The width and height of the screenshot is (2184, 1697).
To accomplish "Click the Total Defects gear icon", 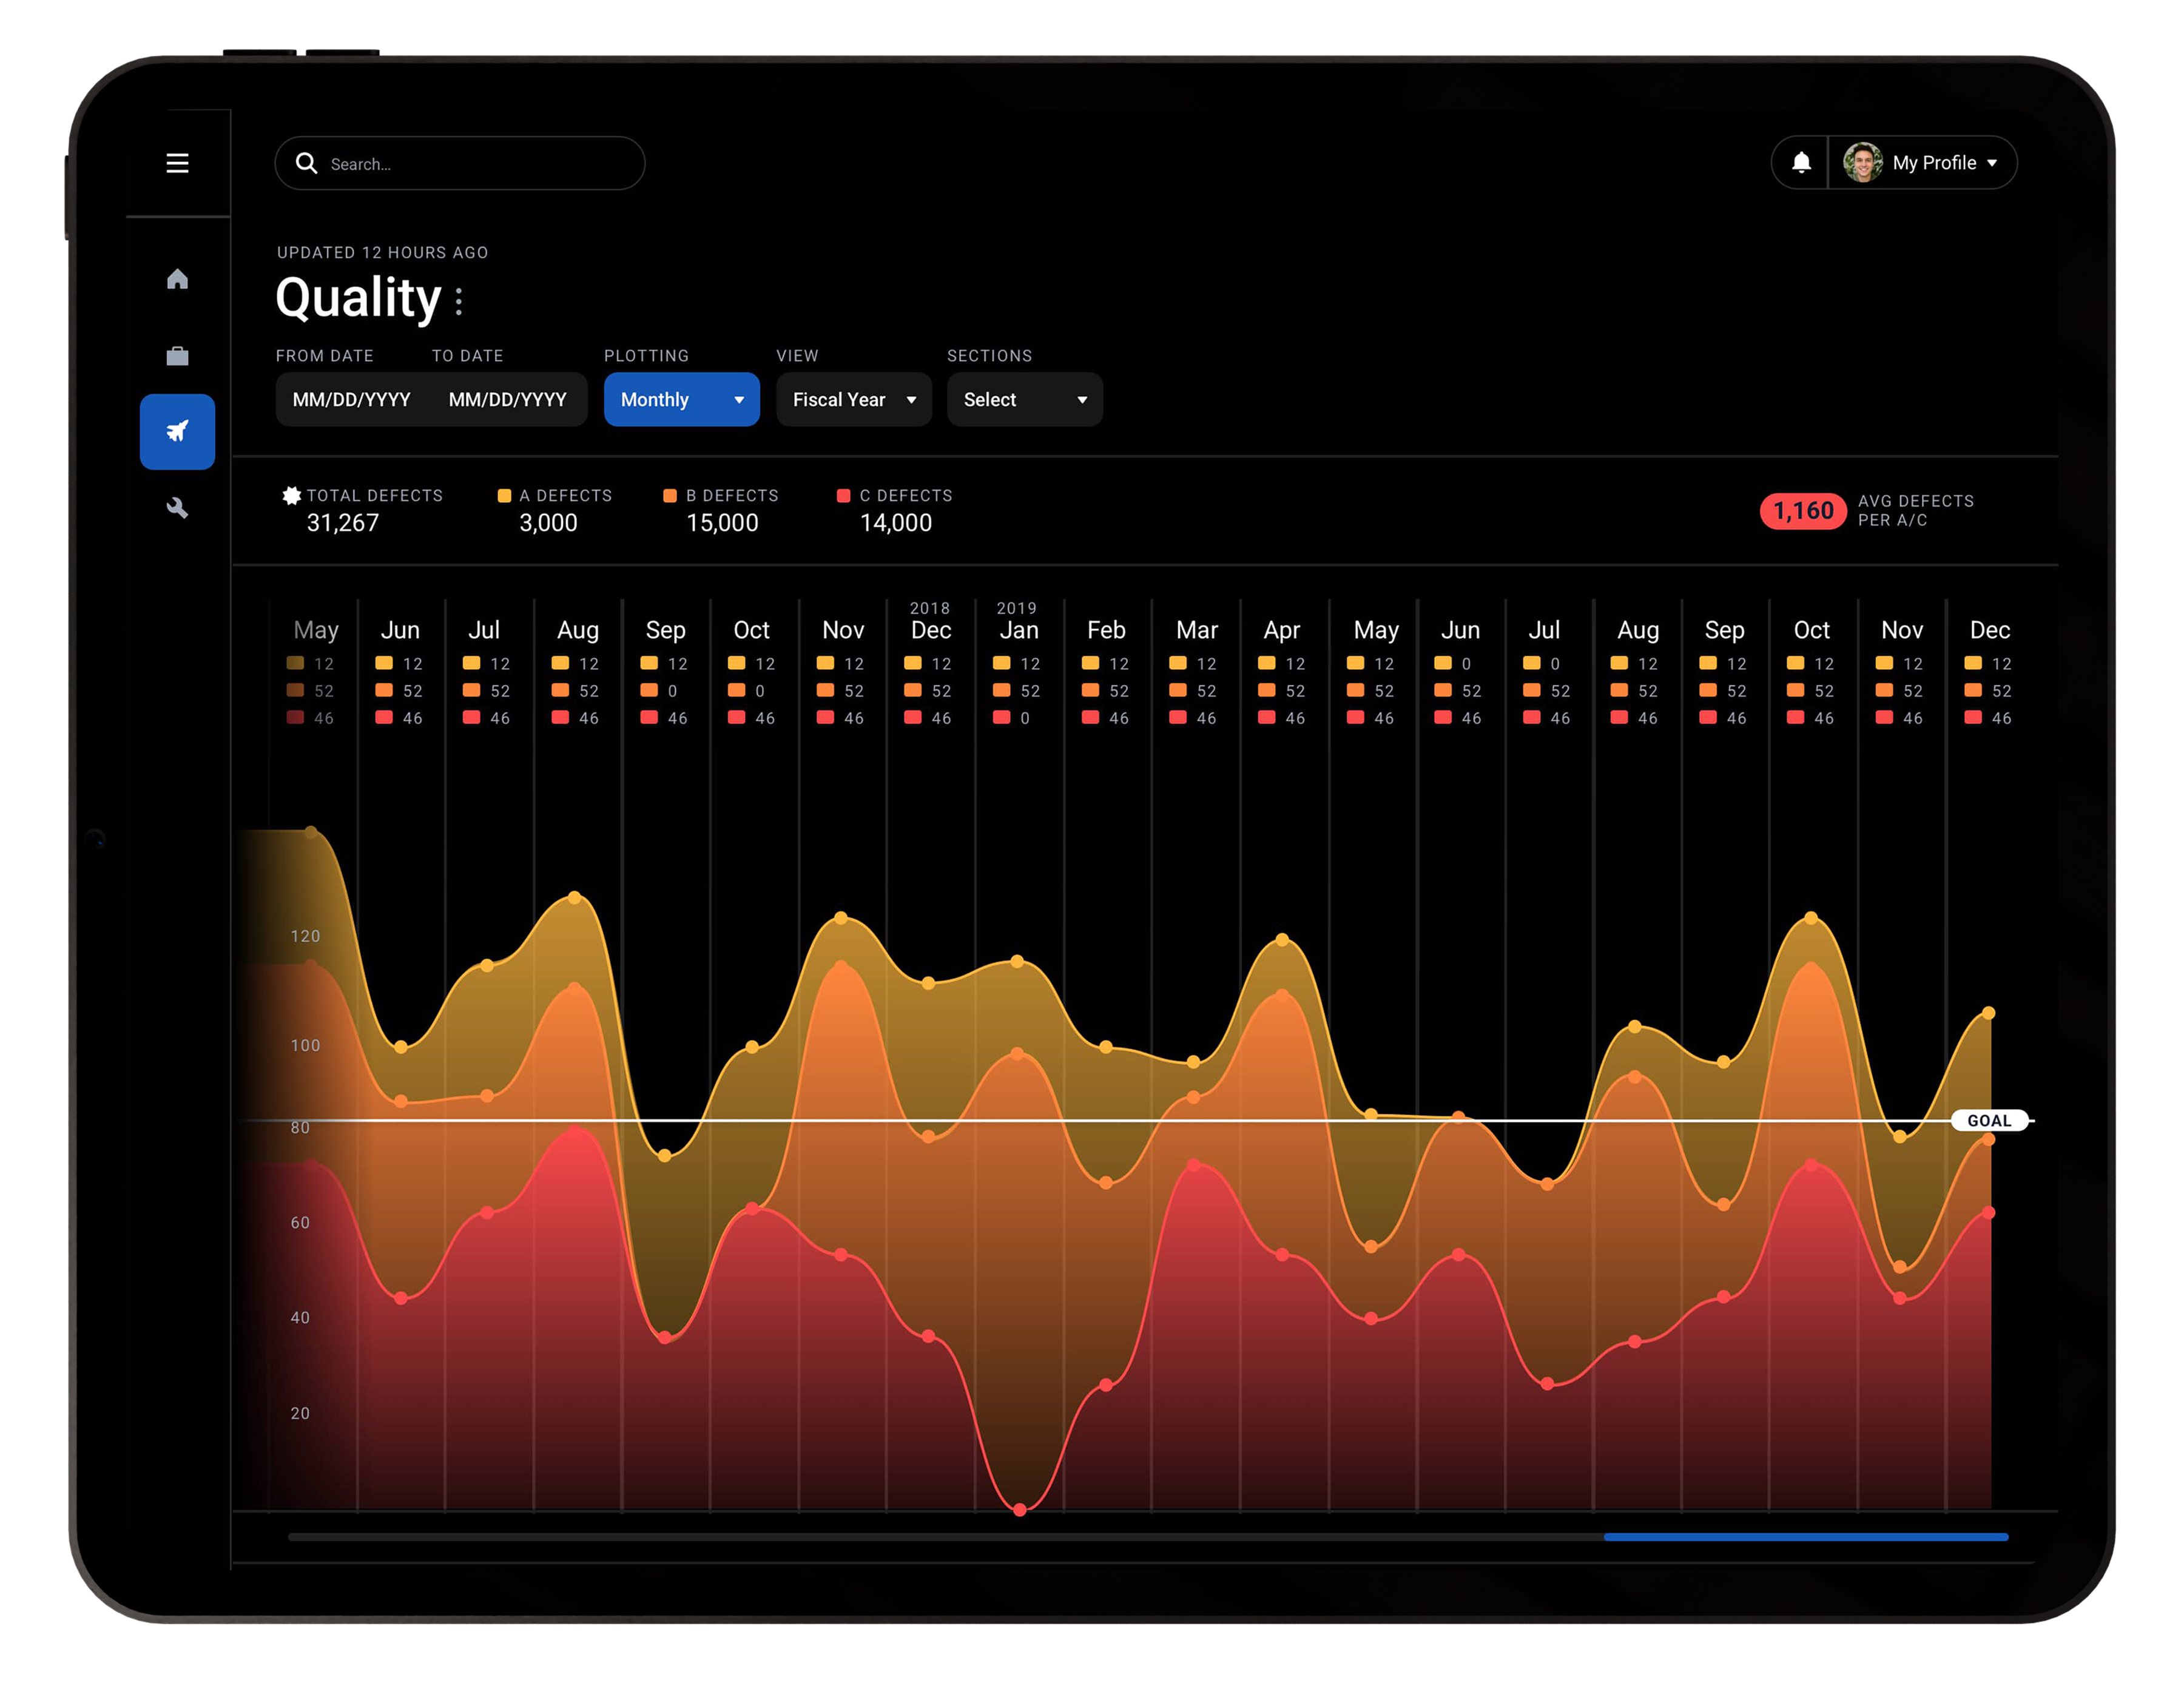I will [291, 495].
